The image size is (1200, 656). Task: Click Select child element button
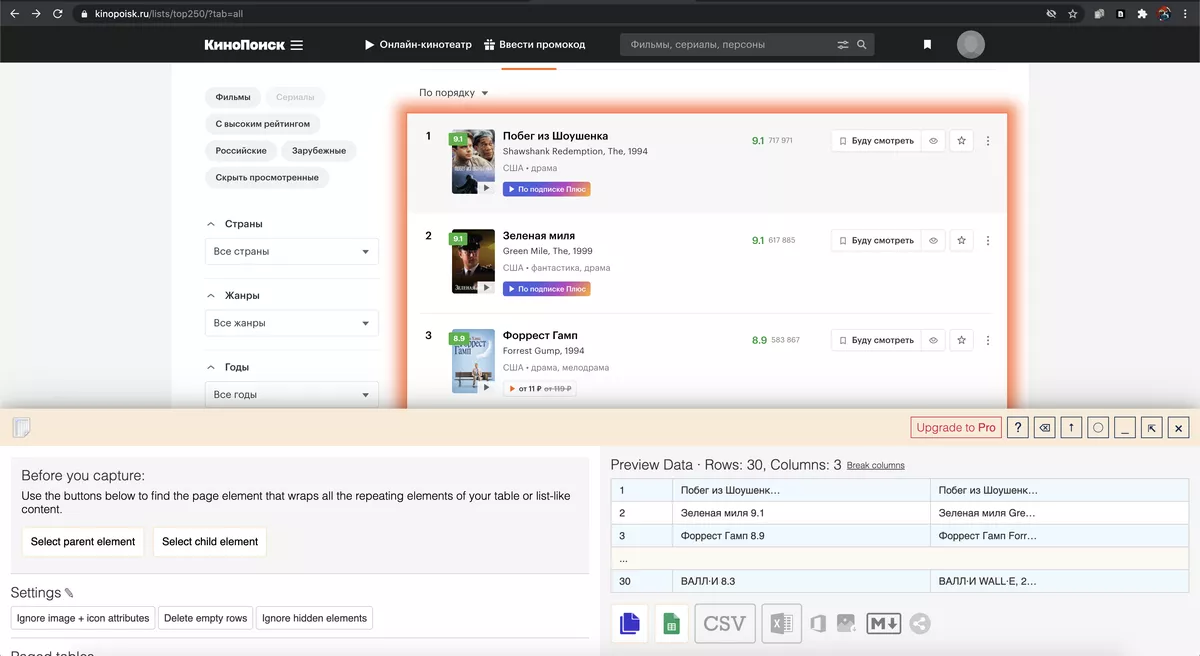click(210, 542)
